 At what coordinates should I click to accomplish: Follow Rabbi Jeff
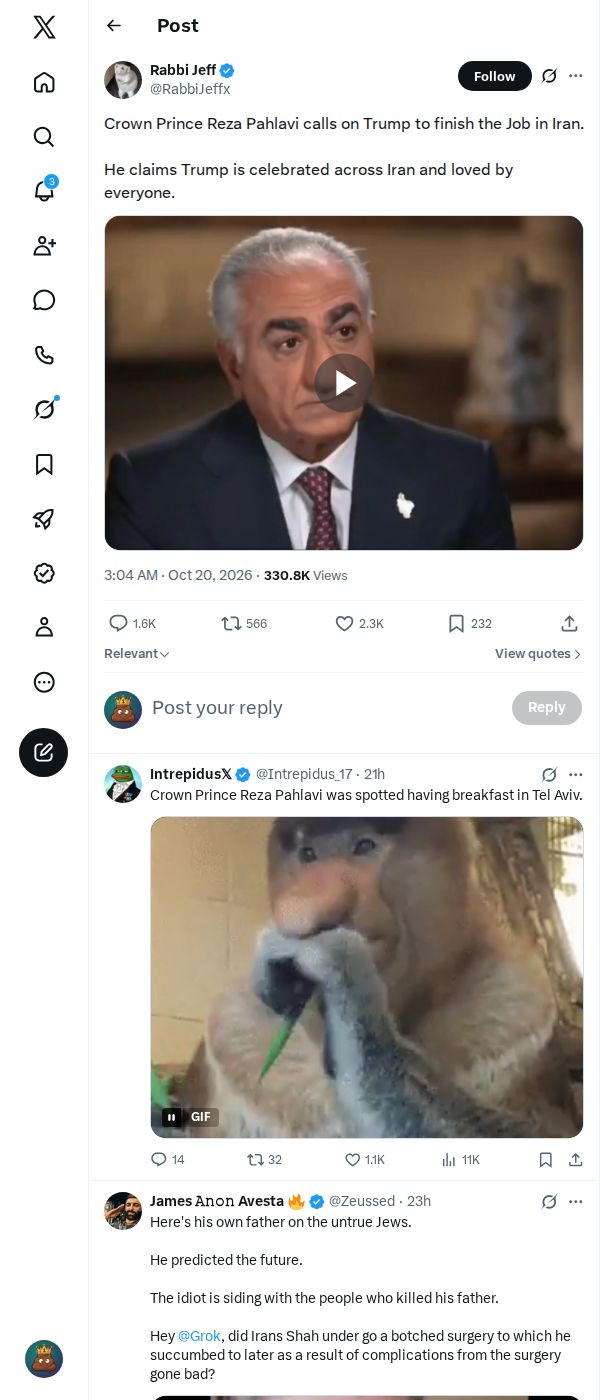point(495,76)
